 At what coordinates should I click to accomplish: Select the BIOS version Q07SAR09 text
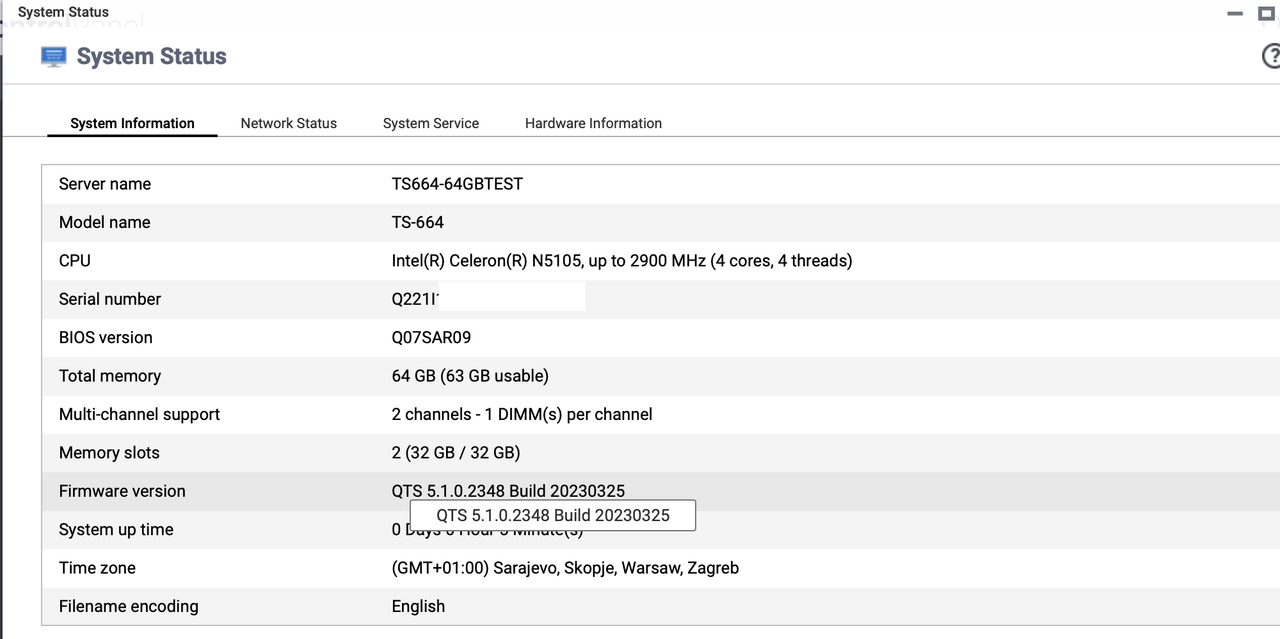click(431, 338)
